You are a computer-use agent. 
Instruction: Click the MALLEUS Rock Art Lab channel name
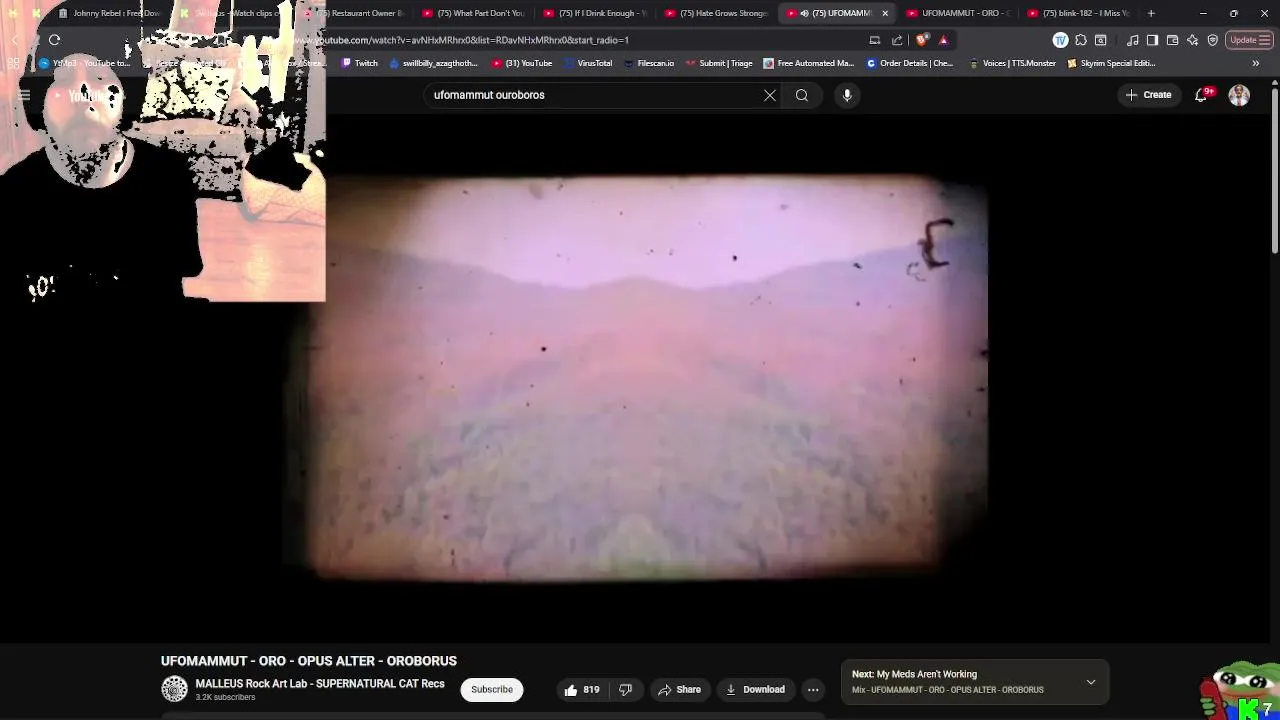320,684
